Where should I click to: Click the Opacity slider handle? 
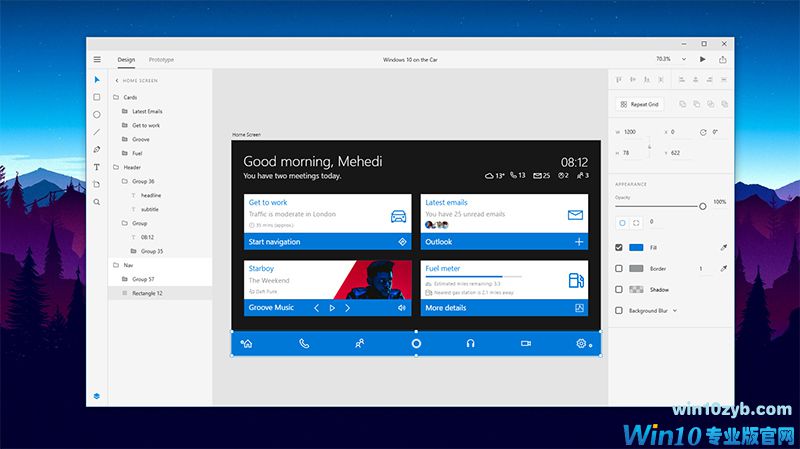point(703,206)
